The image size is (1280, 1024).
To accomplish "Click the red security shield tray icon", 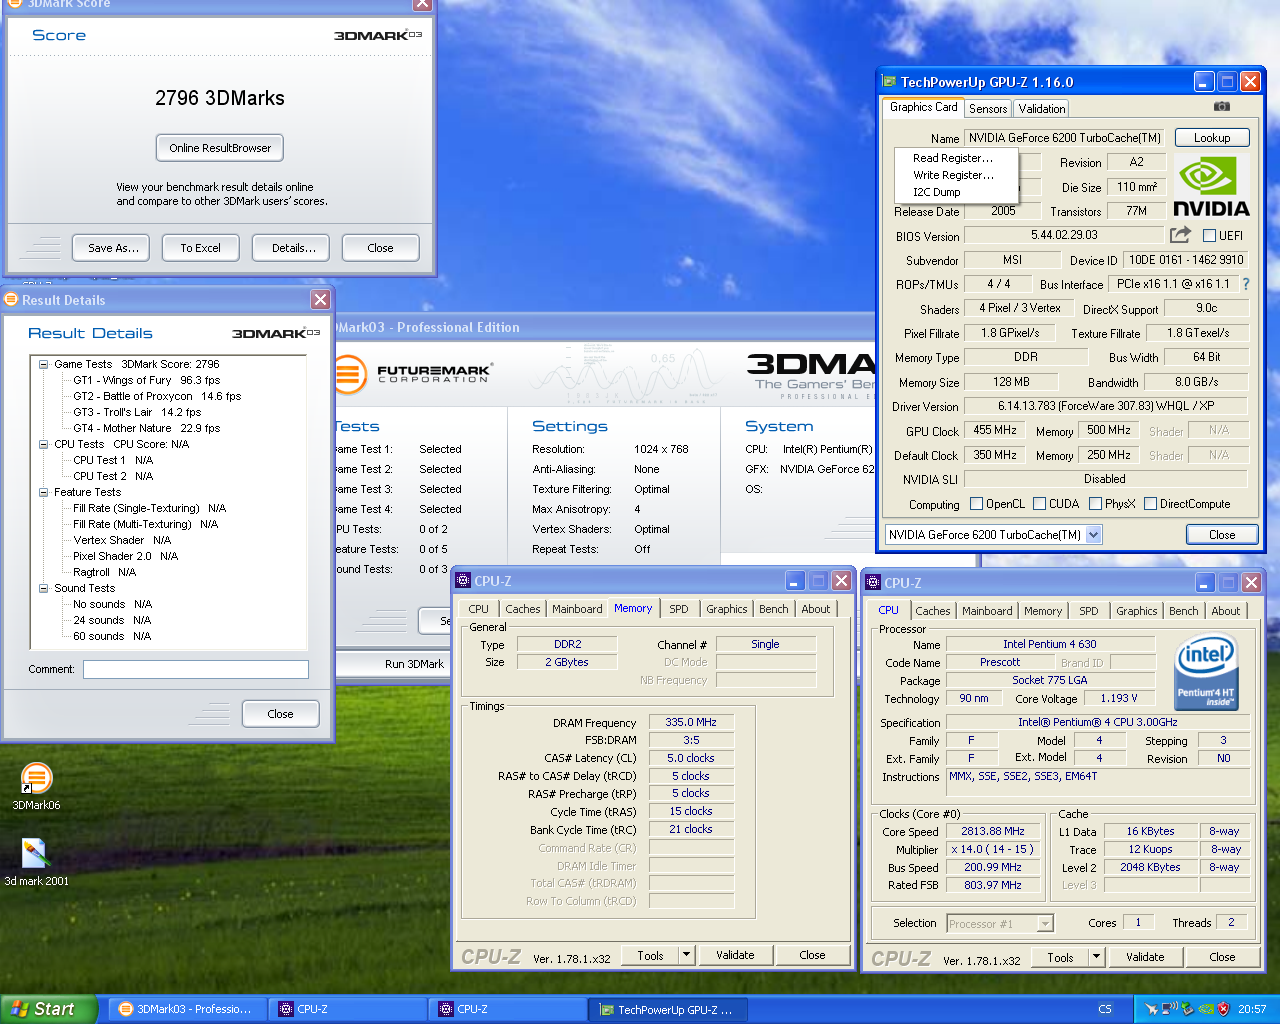I will [x=1223, y=1009].
